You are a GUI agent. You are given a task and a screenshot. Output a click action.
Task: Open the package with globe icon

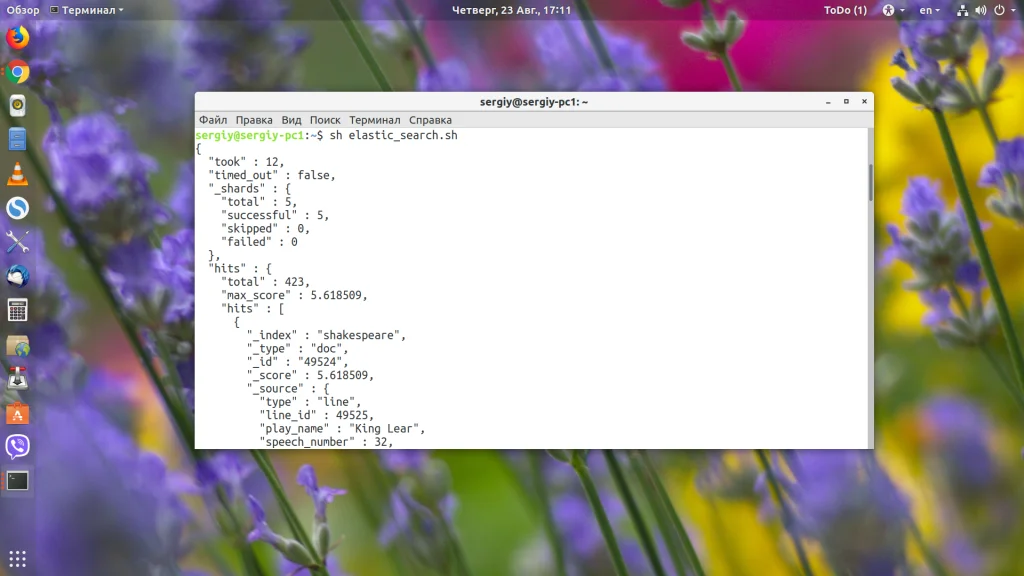18,345
